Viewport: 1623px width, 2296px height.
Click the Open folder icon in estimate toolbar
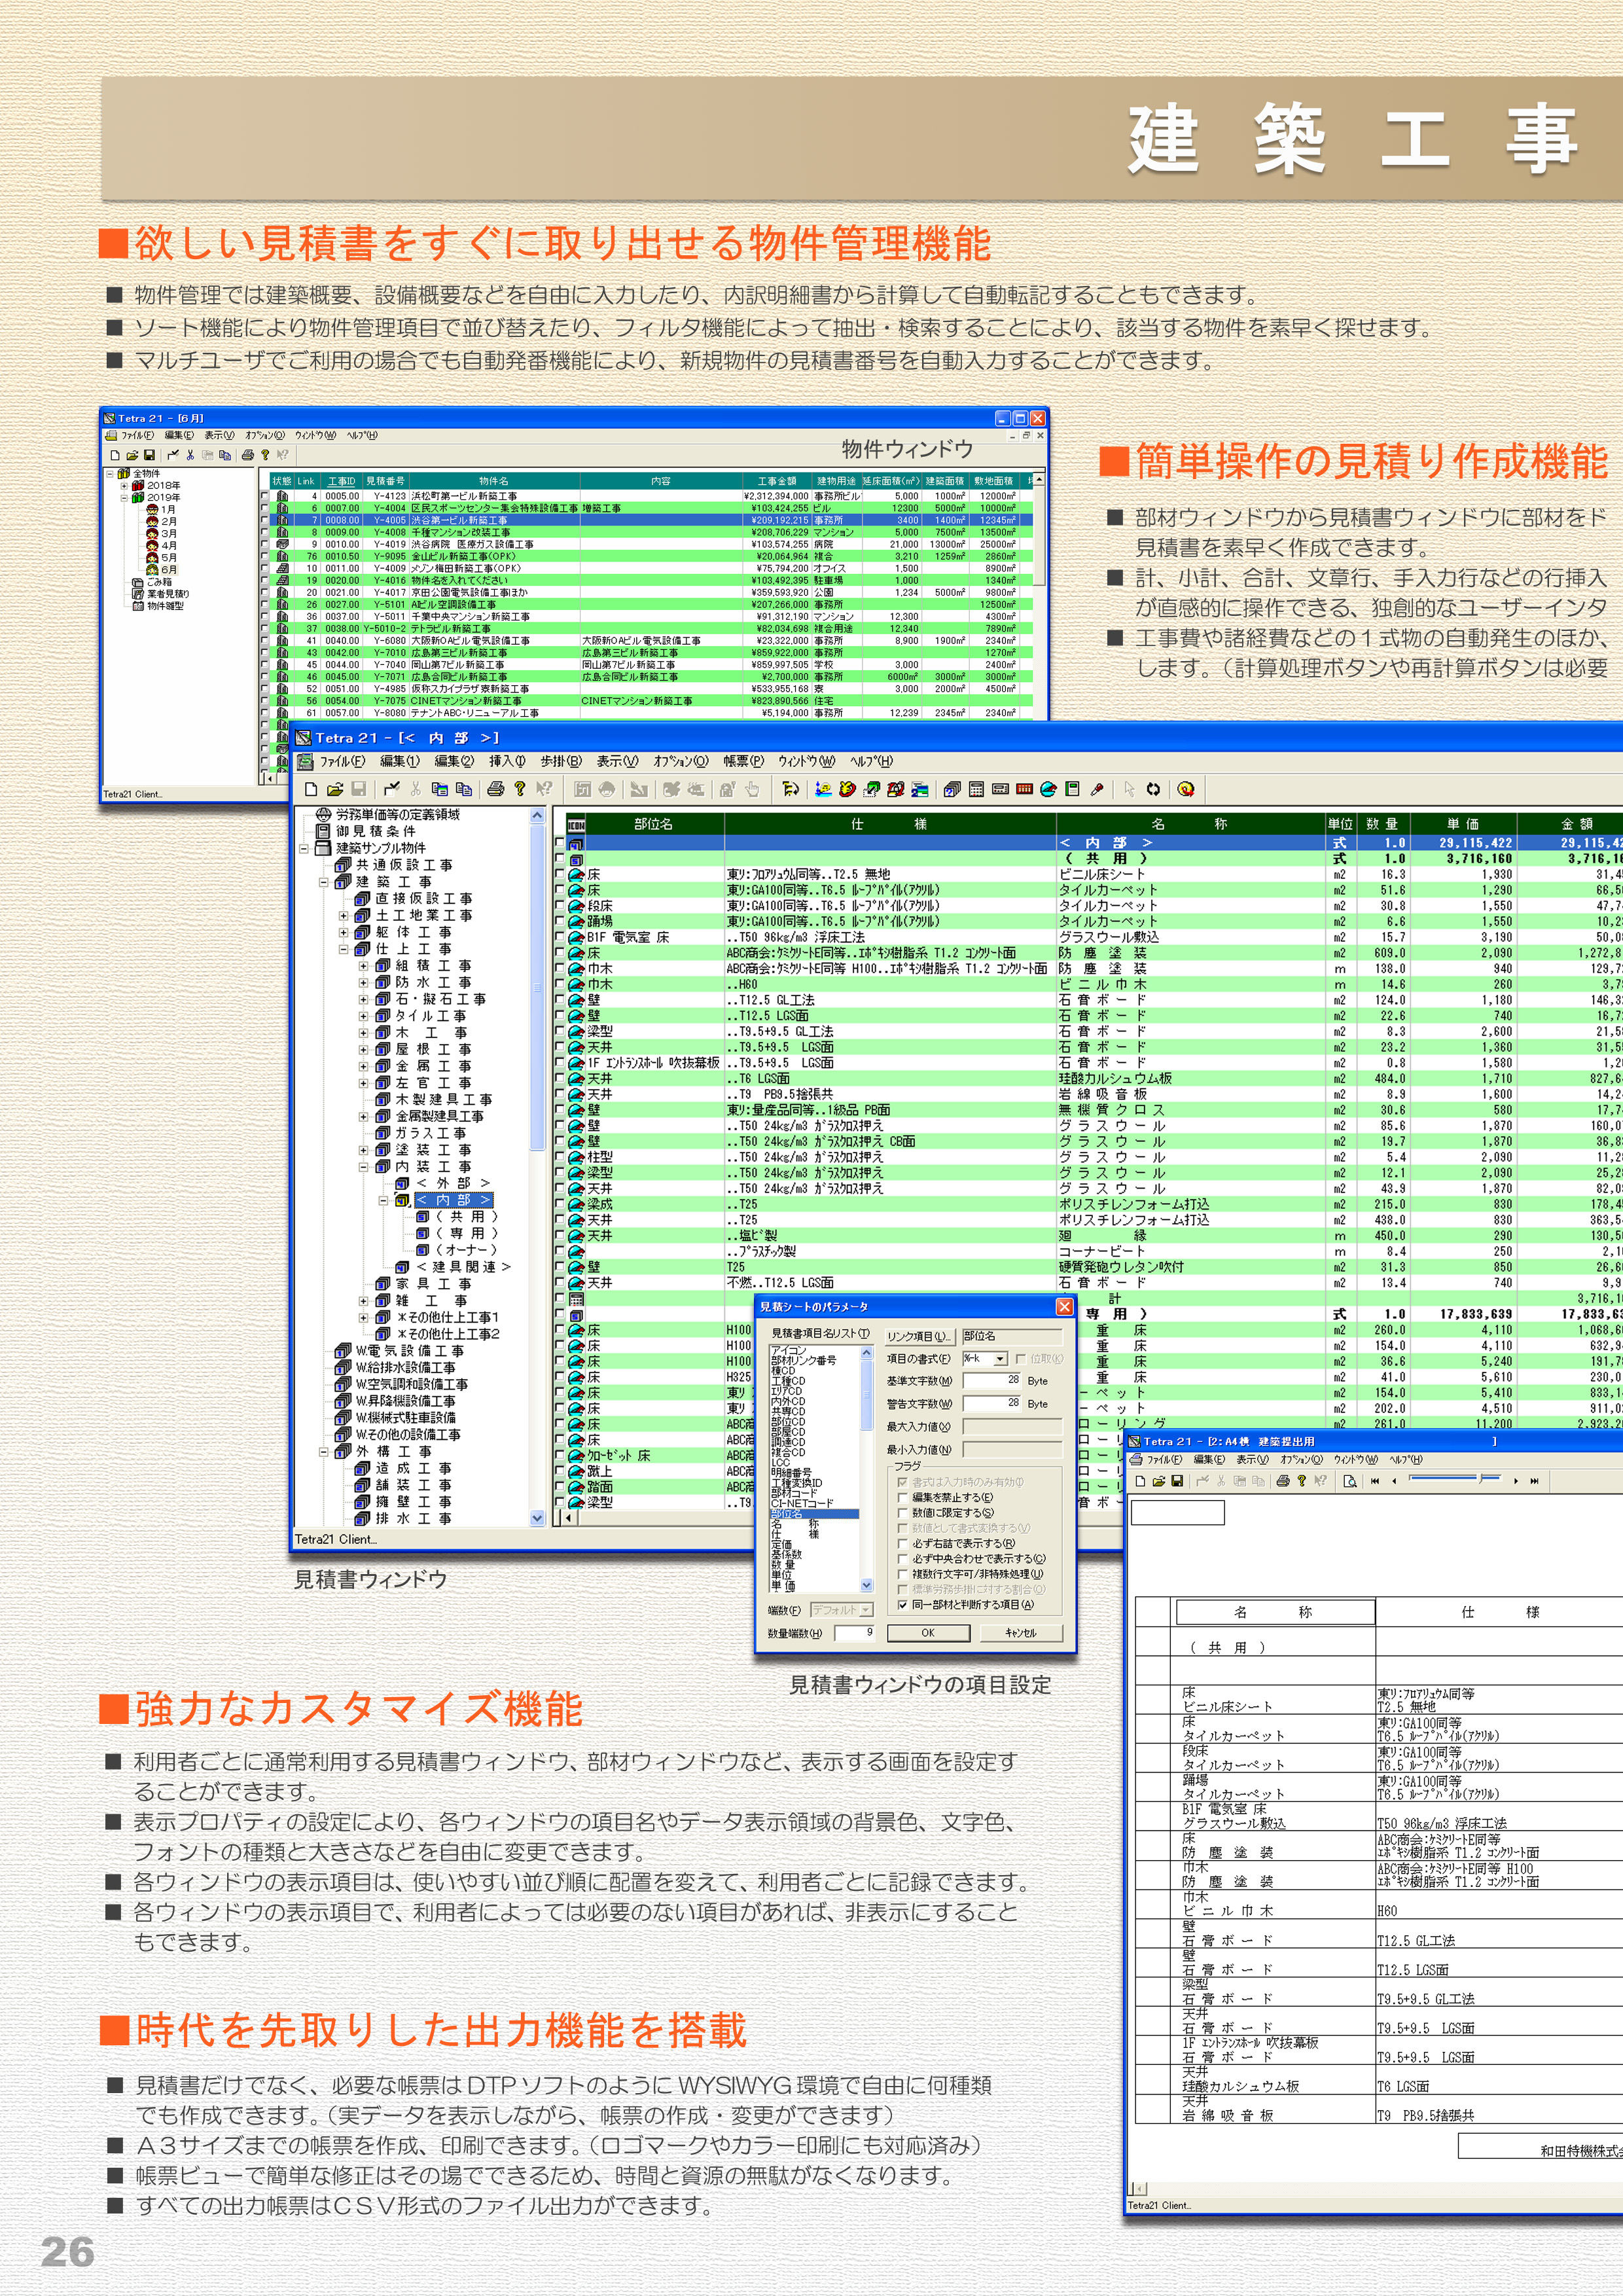[x=335, y=789]
